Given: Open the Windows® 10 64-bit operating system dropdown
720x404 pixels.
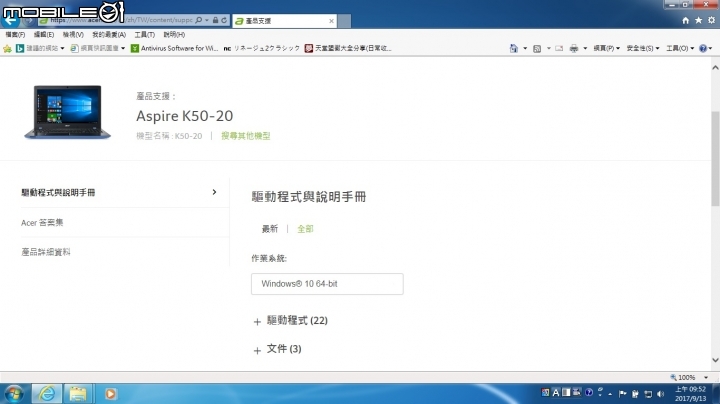Looking at the screenshot, I should tap(327, 284).
